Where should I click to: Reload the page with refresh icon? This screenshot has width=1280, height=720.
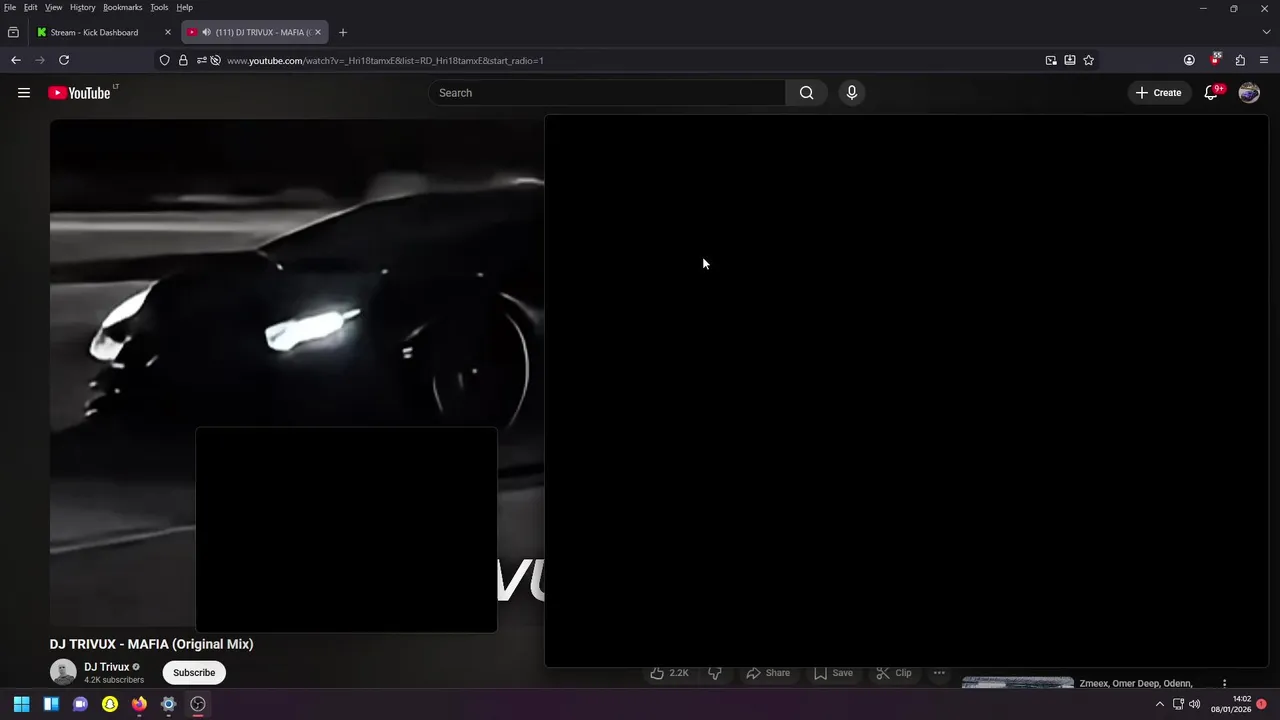tap(64, 60)
